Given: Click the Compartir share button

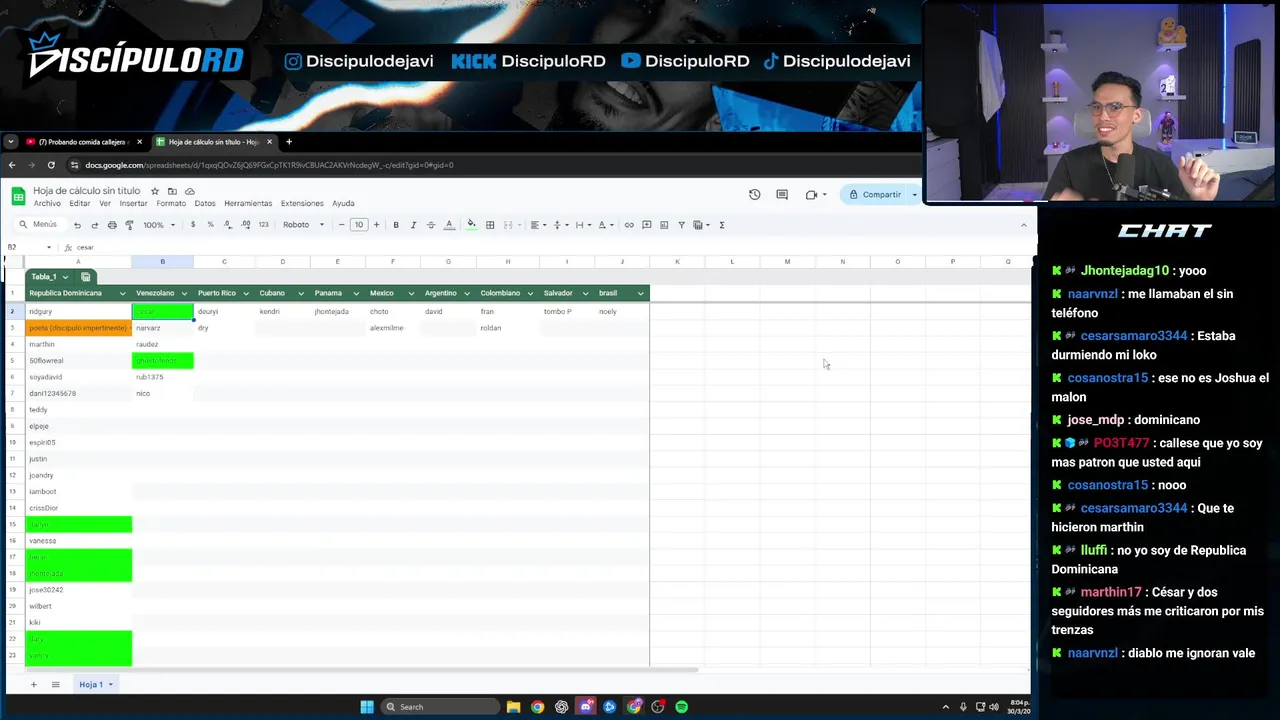Looking at the screenshot, I should pos(875,195).
